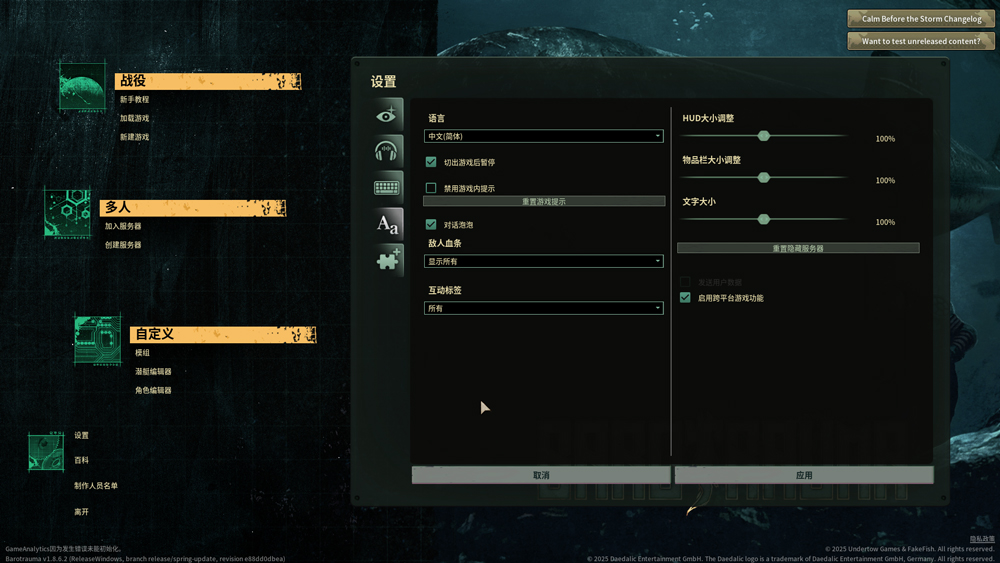Screen dimensions: 1000x563
Task: Toggle 启用跨平台游戏功能 checkbox
Action: [685, 298]
